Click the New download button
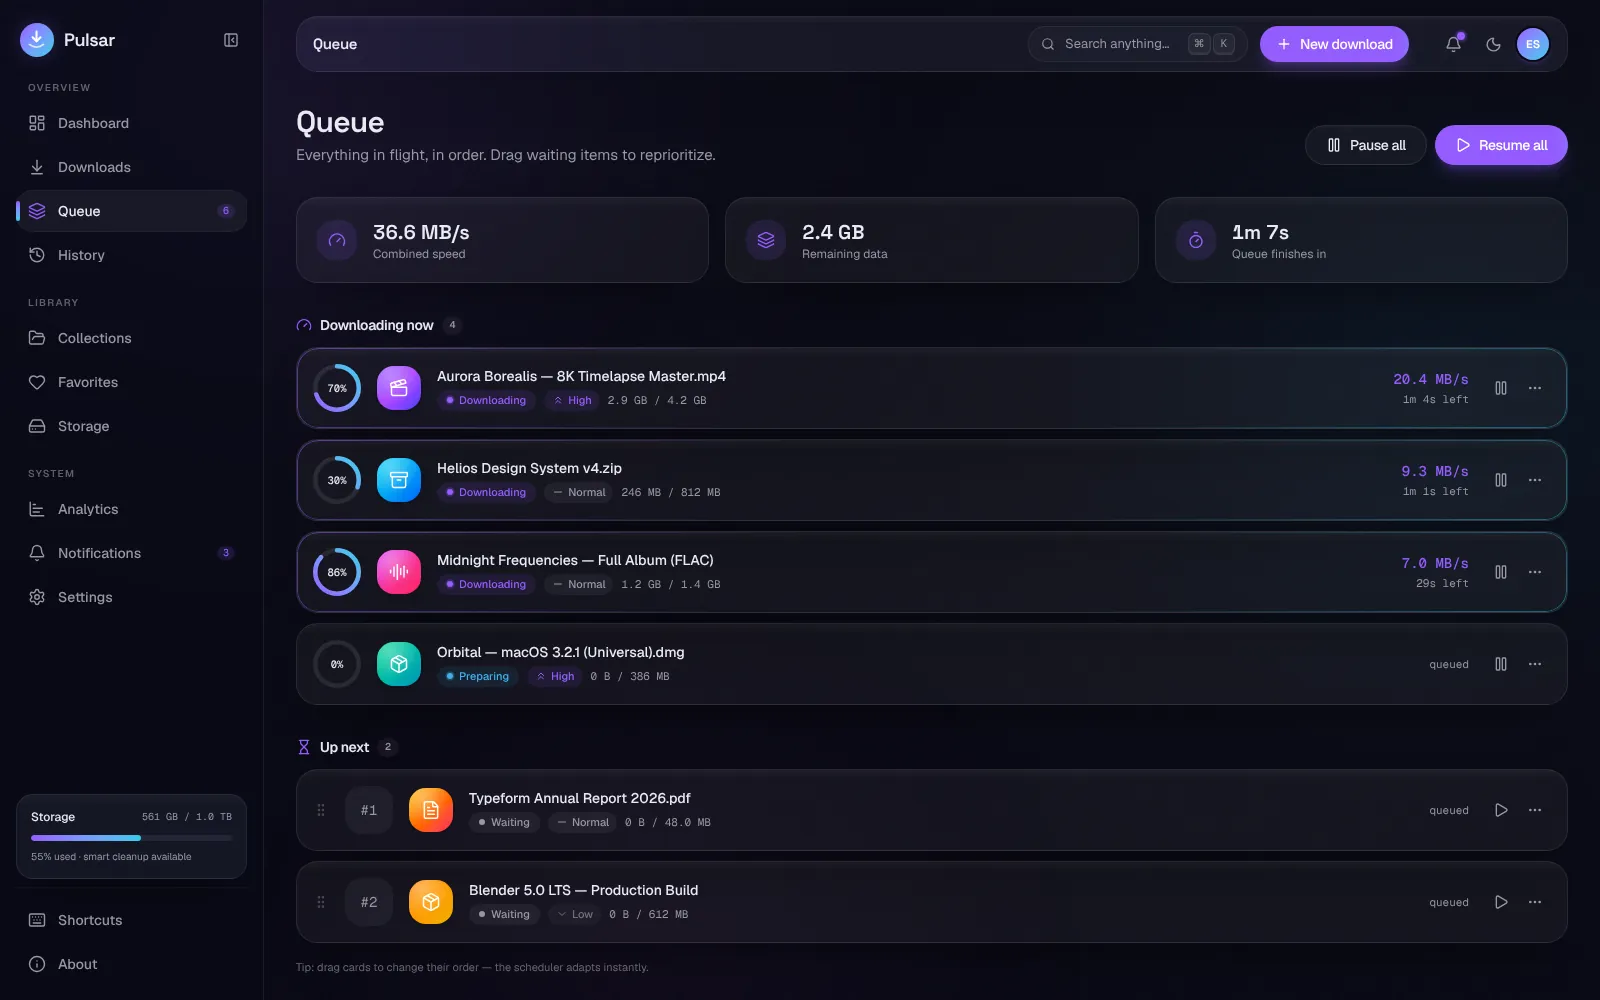 pyautogui.click(x=1334, y=44)
